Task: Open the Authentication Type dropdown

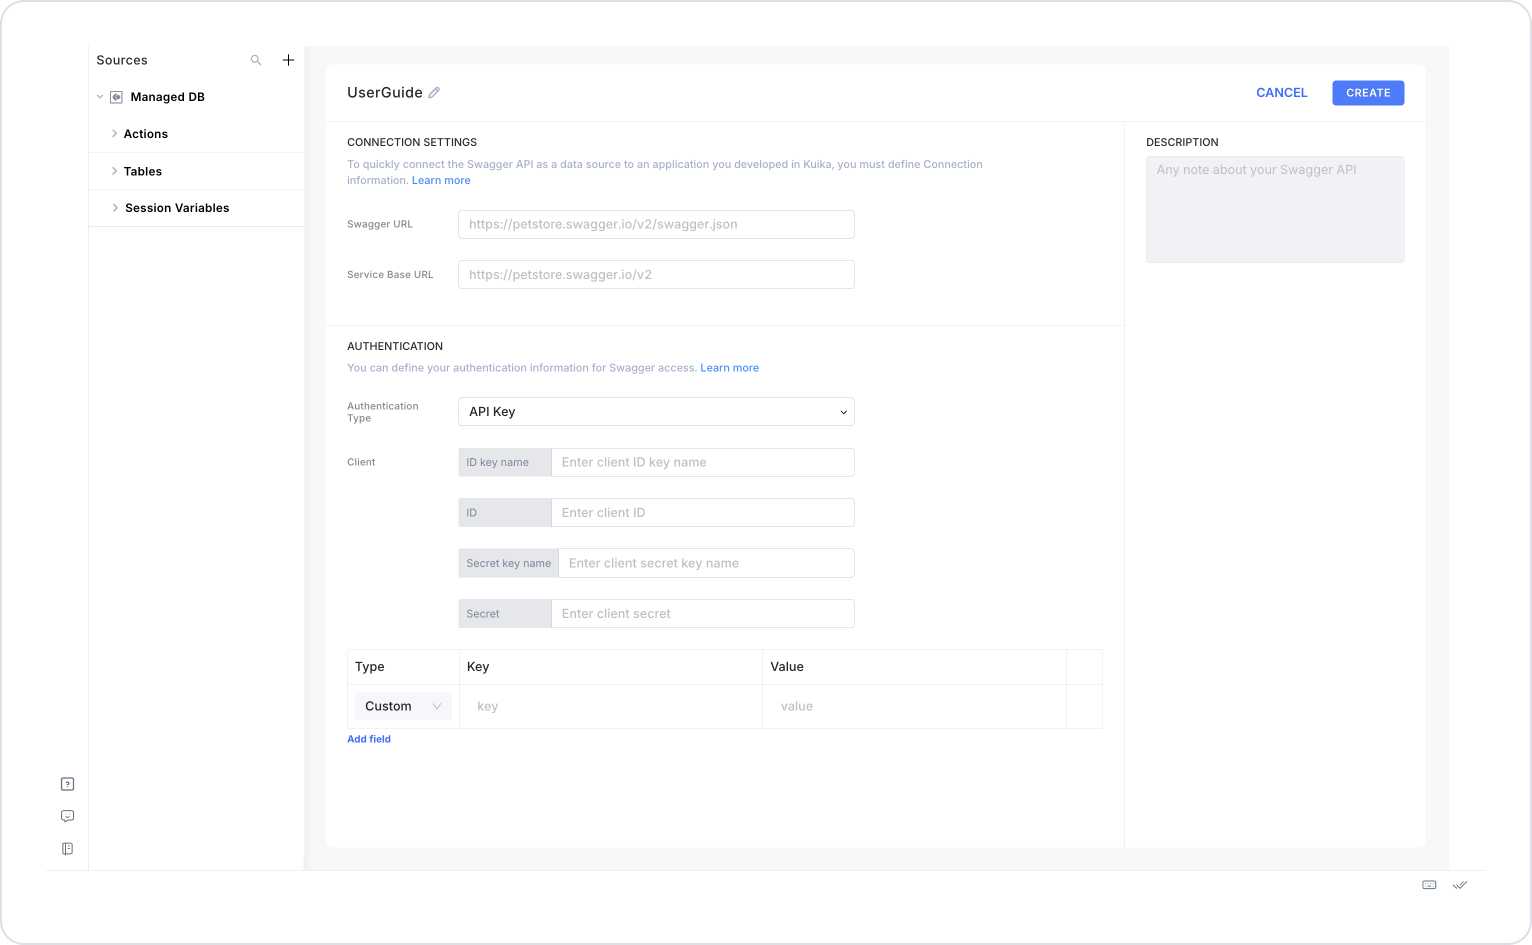Action: click(656, 412)
